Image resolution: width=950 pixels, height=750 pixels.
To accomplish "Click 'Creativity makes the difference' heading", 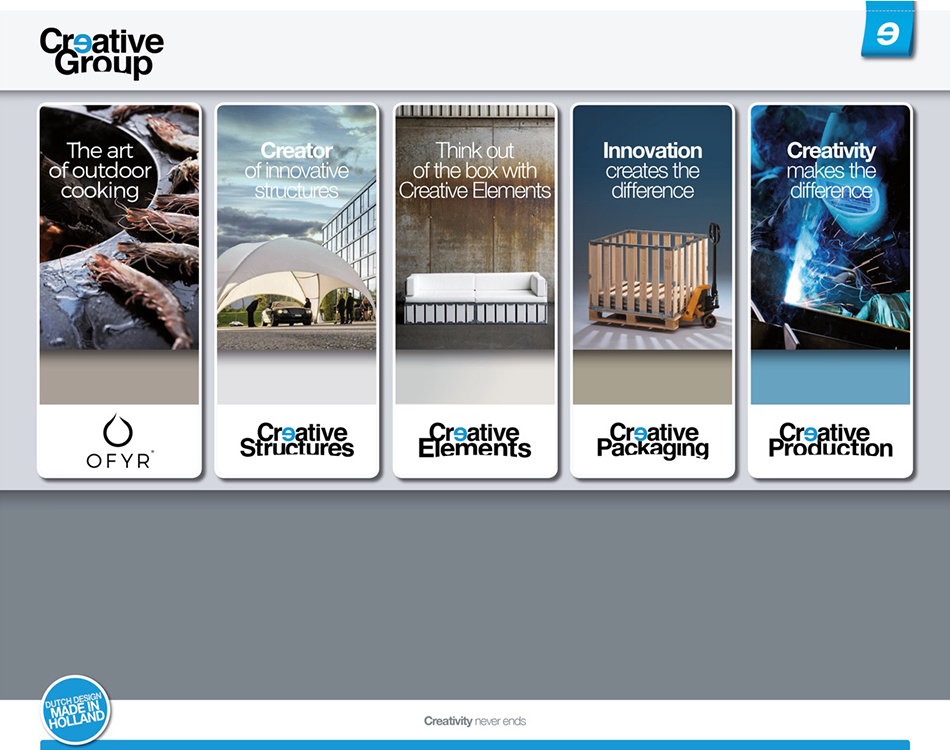I will 831,171.
